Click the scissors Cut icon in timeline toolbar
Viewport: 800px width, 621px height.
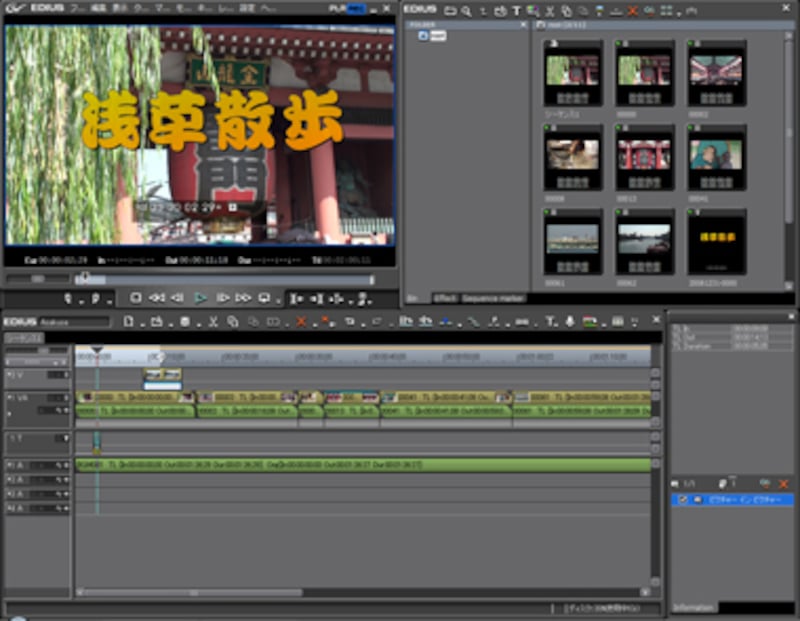[x=213, y=321]
